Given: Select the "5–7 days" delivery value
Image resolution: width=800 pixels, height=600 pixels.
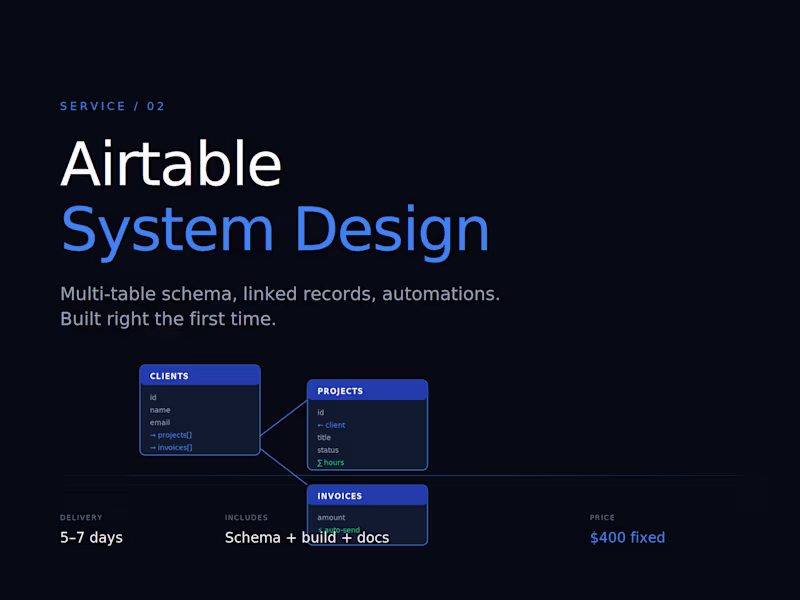Looking at the screenshot, I should coord(91,537).
